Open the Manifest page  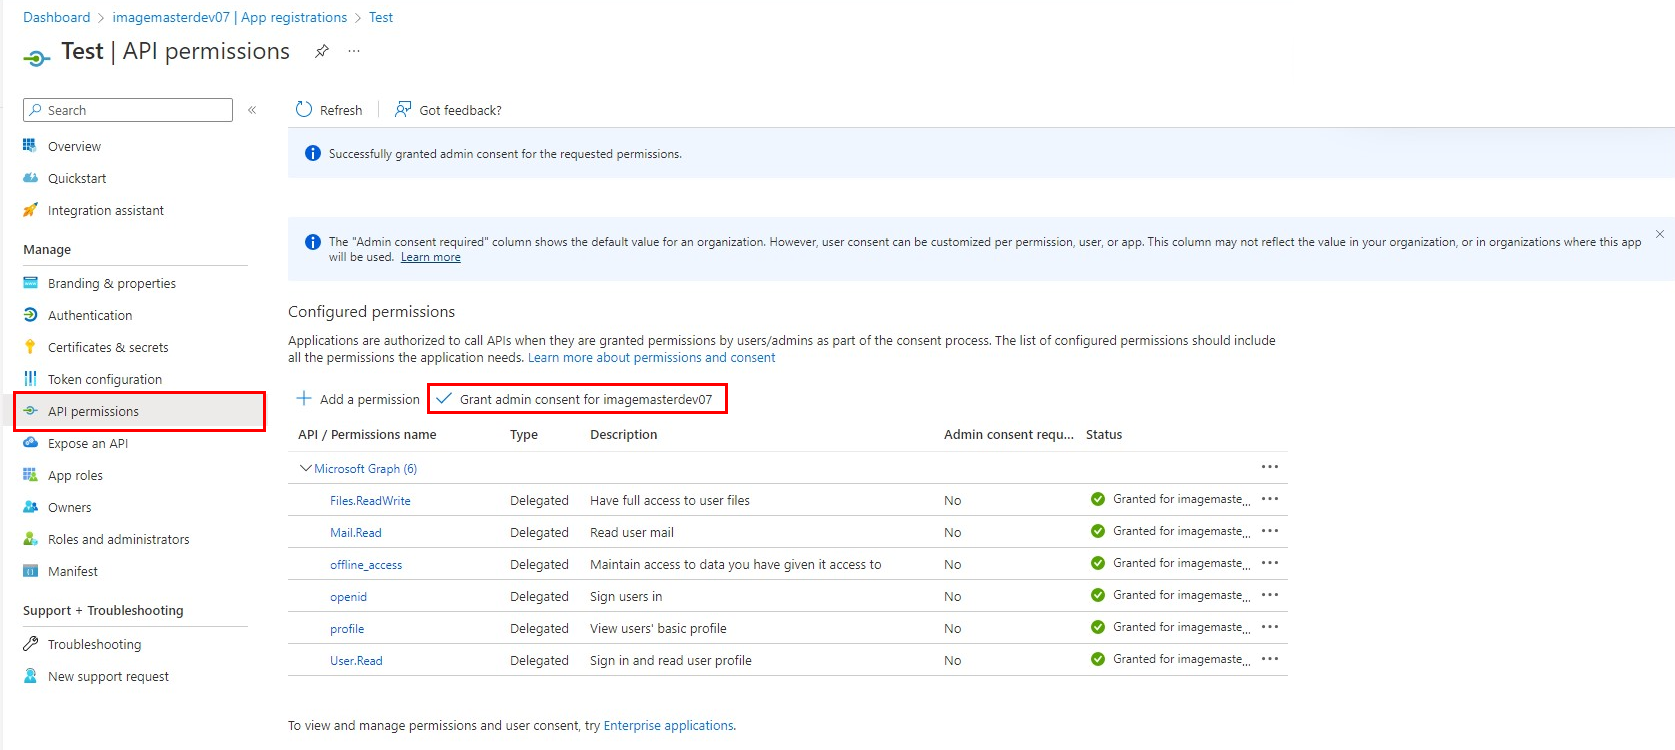(73, 571)
